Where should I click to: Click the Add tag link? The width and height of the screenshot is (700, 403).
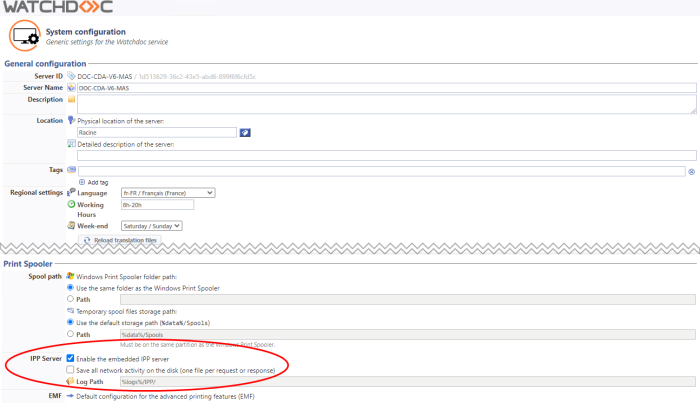point(97,182)
